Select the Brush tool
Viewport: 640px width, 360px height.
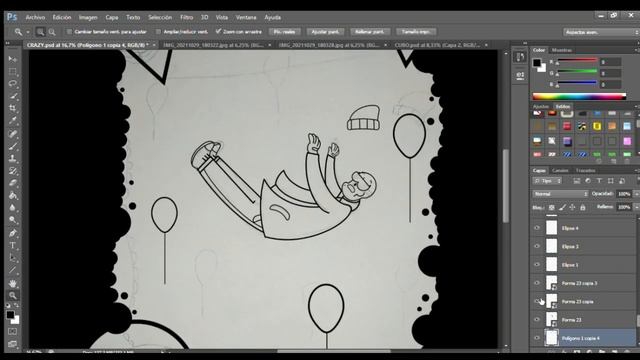13,146
